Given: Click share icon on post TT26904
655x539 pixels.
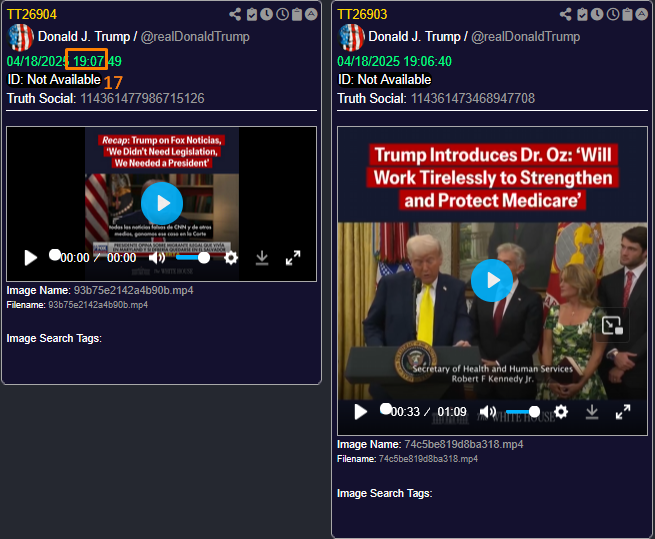Looking at the screenshot, I should tap(235, 14).
